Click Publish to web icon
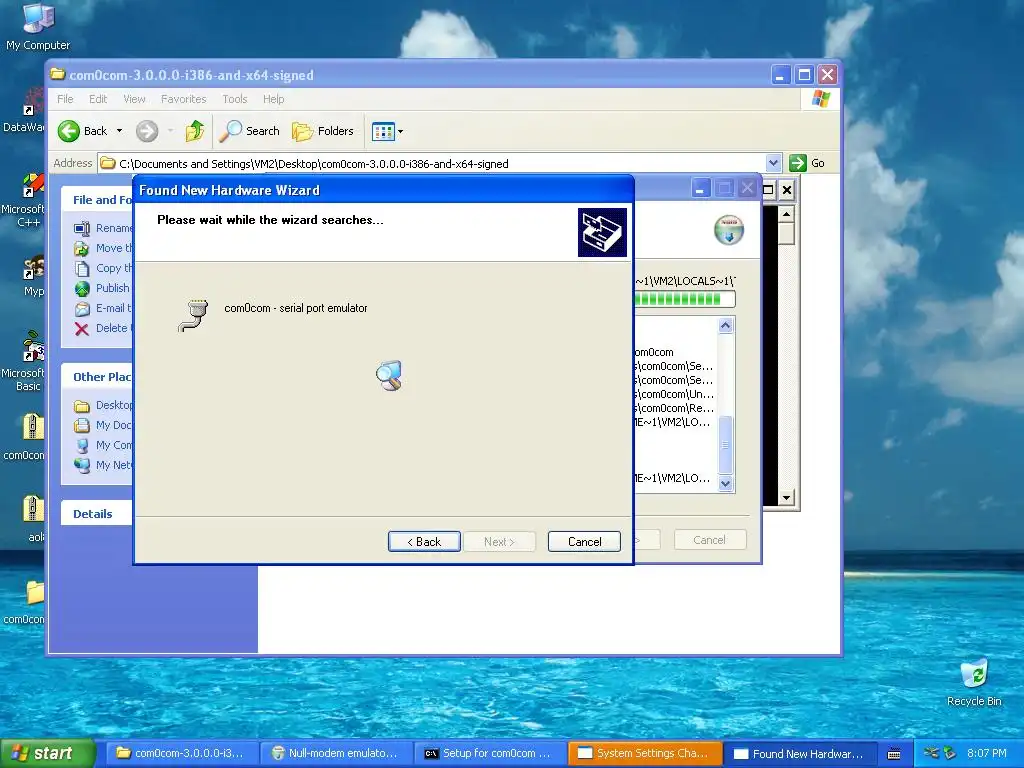The height and width of the screenshot is (768, 1024). (x=82, y=289)
